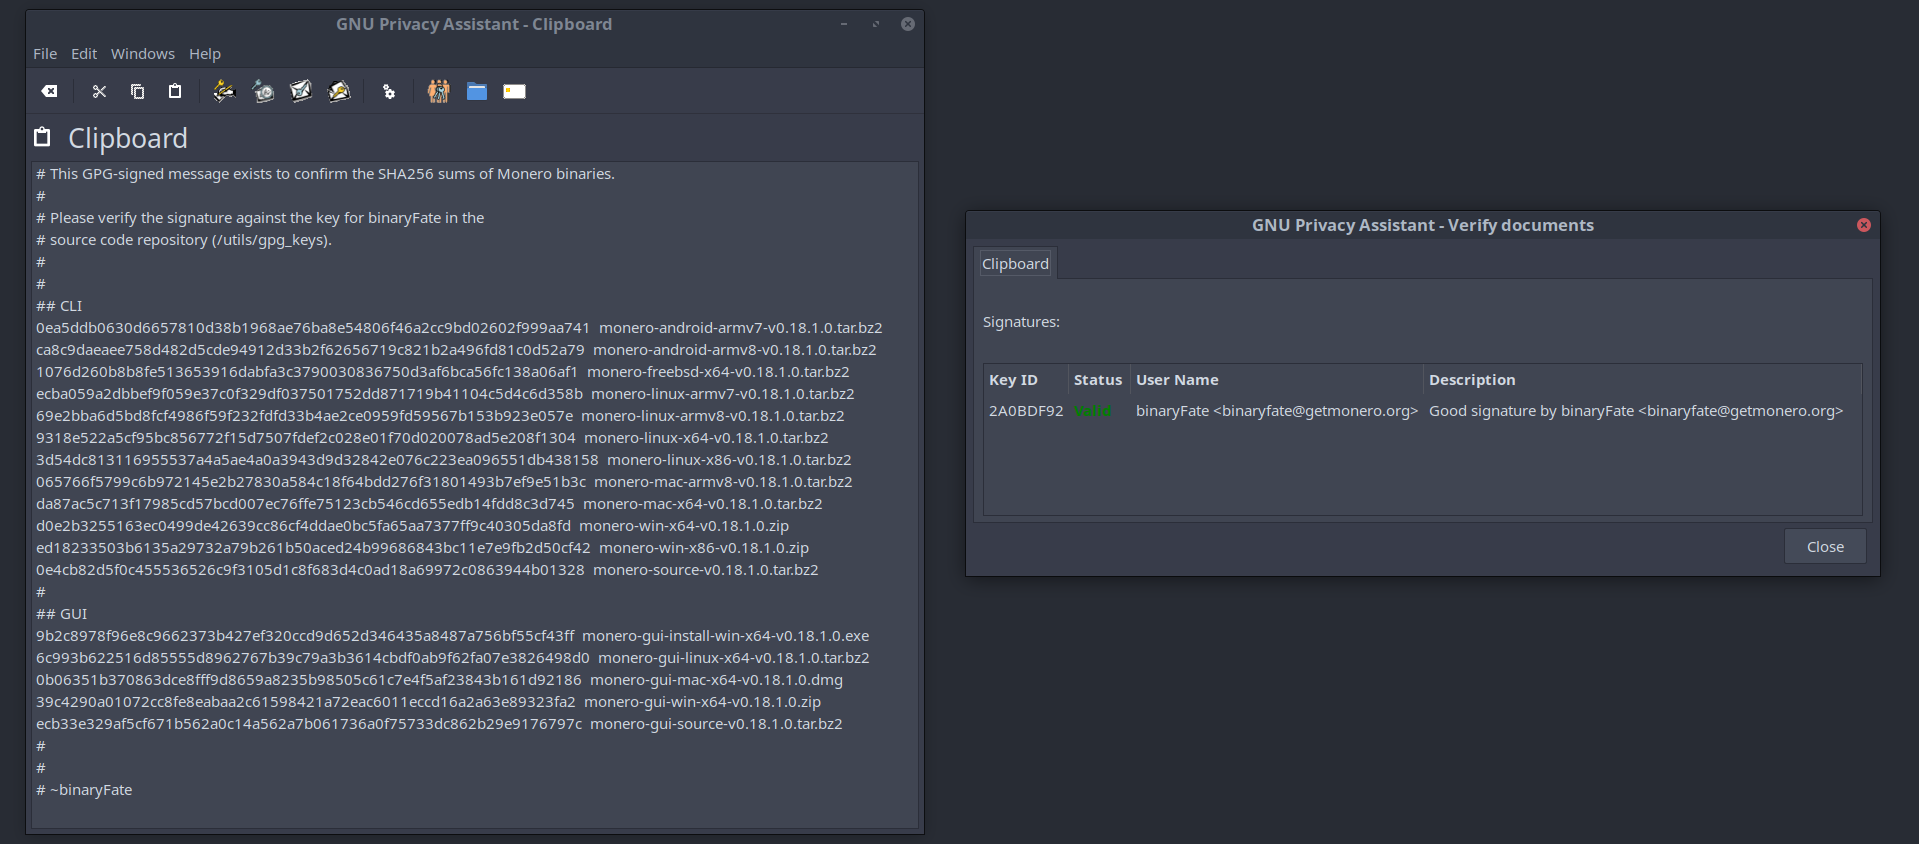The width and height of the screenshot is (1919, 844).
Task: Click the green Valid status cell
Action: pyautogui.click(x=1092, y=411)
